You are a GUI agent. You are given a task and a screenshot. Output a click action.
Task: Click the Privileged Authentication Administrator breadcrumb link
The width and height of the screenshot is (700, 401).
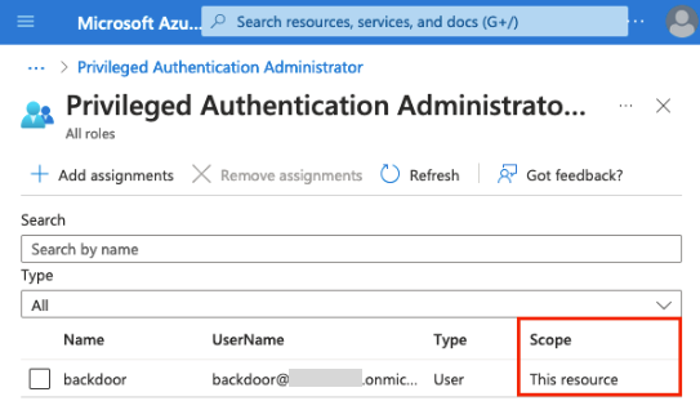(219, 67)
